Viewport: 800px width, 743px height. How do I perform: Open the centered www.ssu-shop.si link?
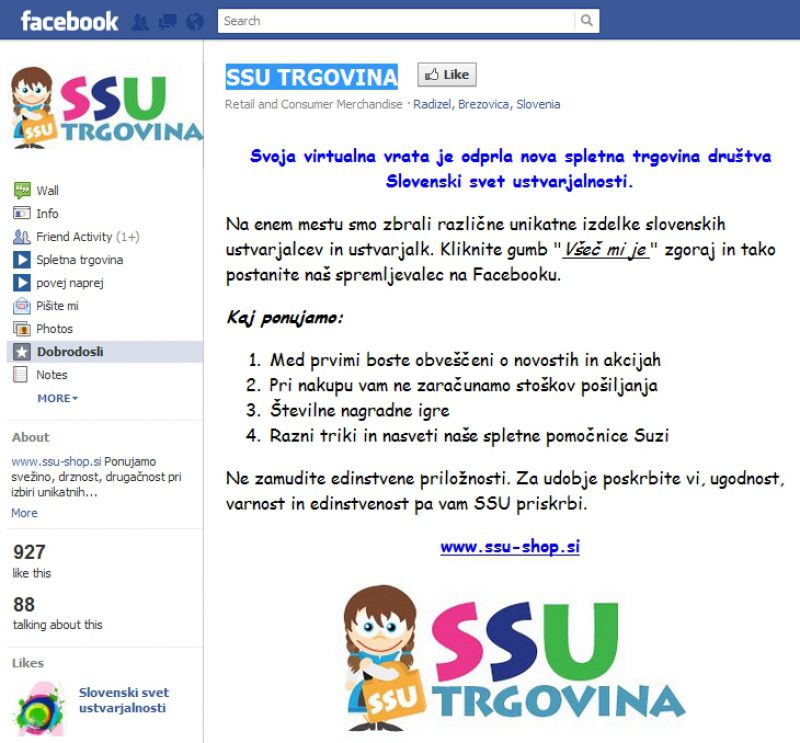510,547
